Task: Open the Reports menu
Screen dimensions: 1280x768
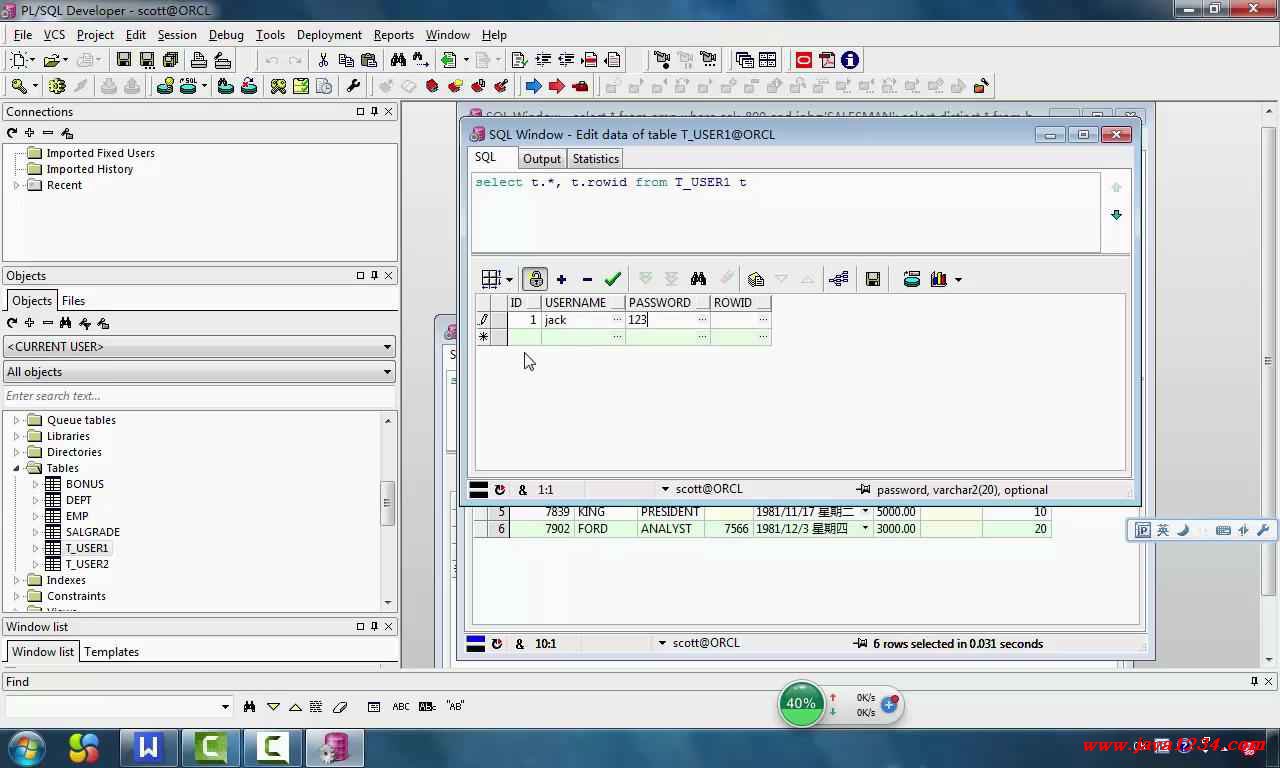Action: [x=394, y=34]
